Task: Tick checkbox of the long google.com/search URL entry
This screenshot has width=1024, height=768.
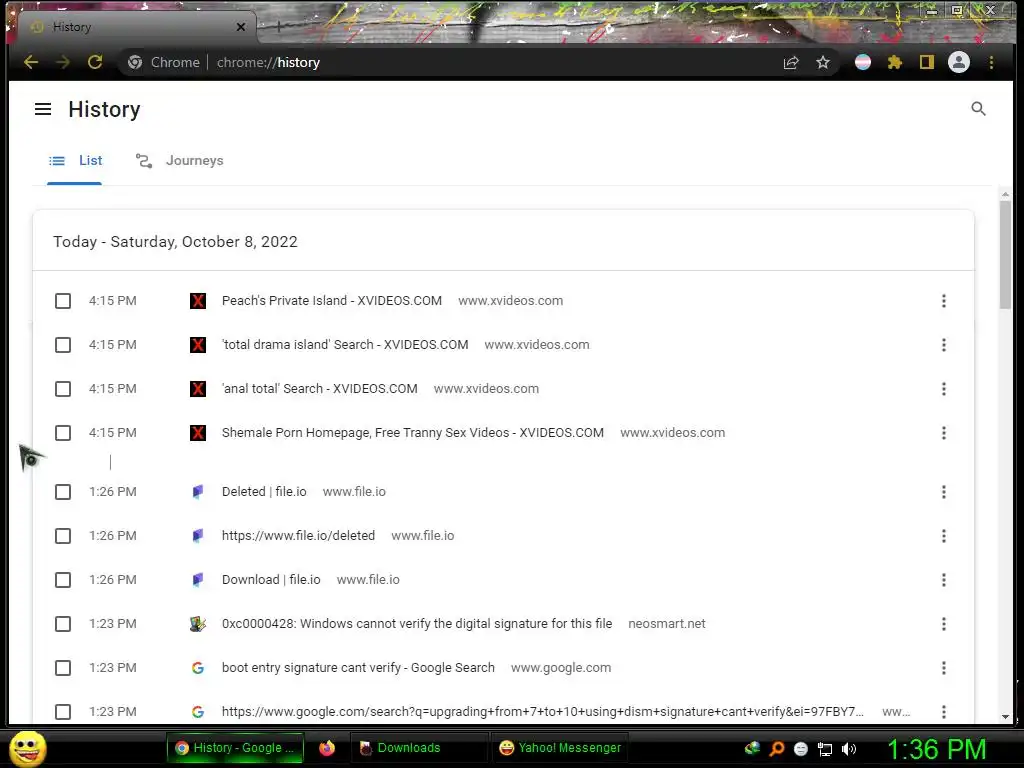Action: click(63, 712)
